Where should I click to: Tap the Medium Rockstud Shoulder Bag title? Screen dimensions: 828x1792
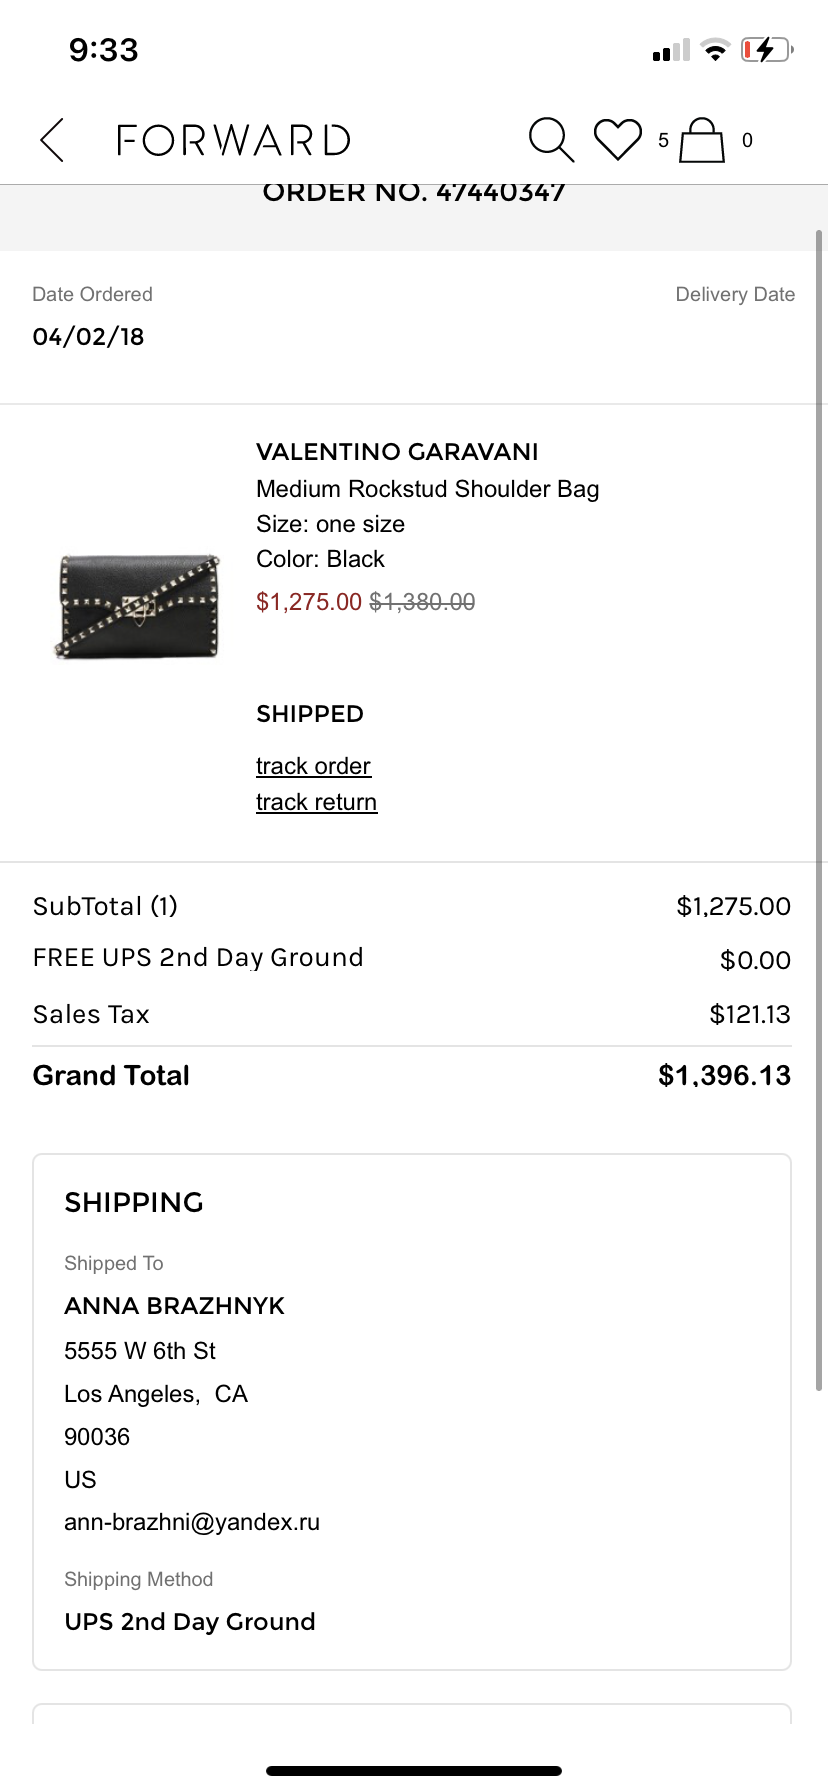427,489
